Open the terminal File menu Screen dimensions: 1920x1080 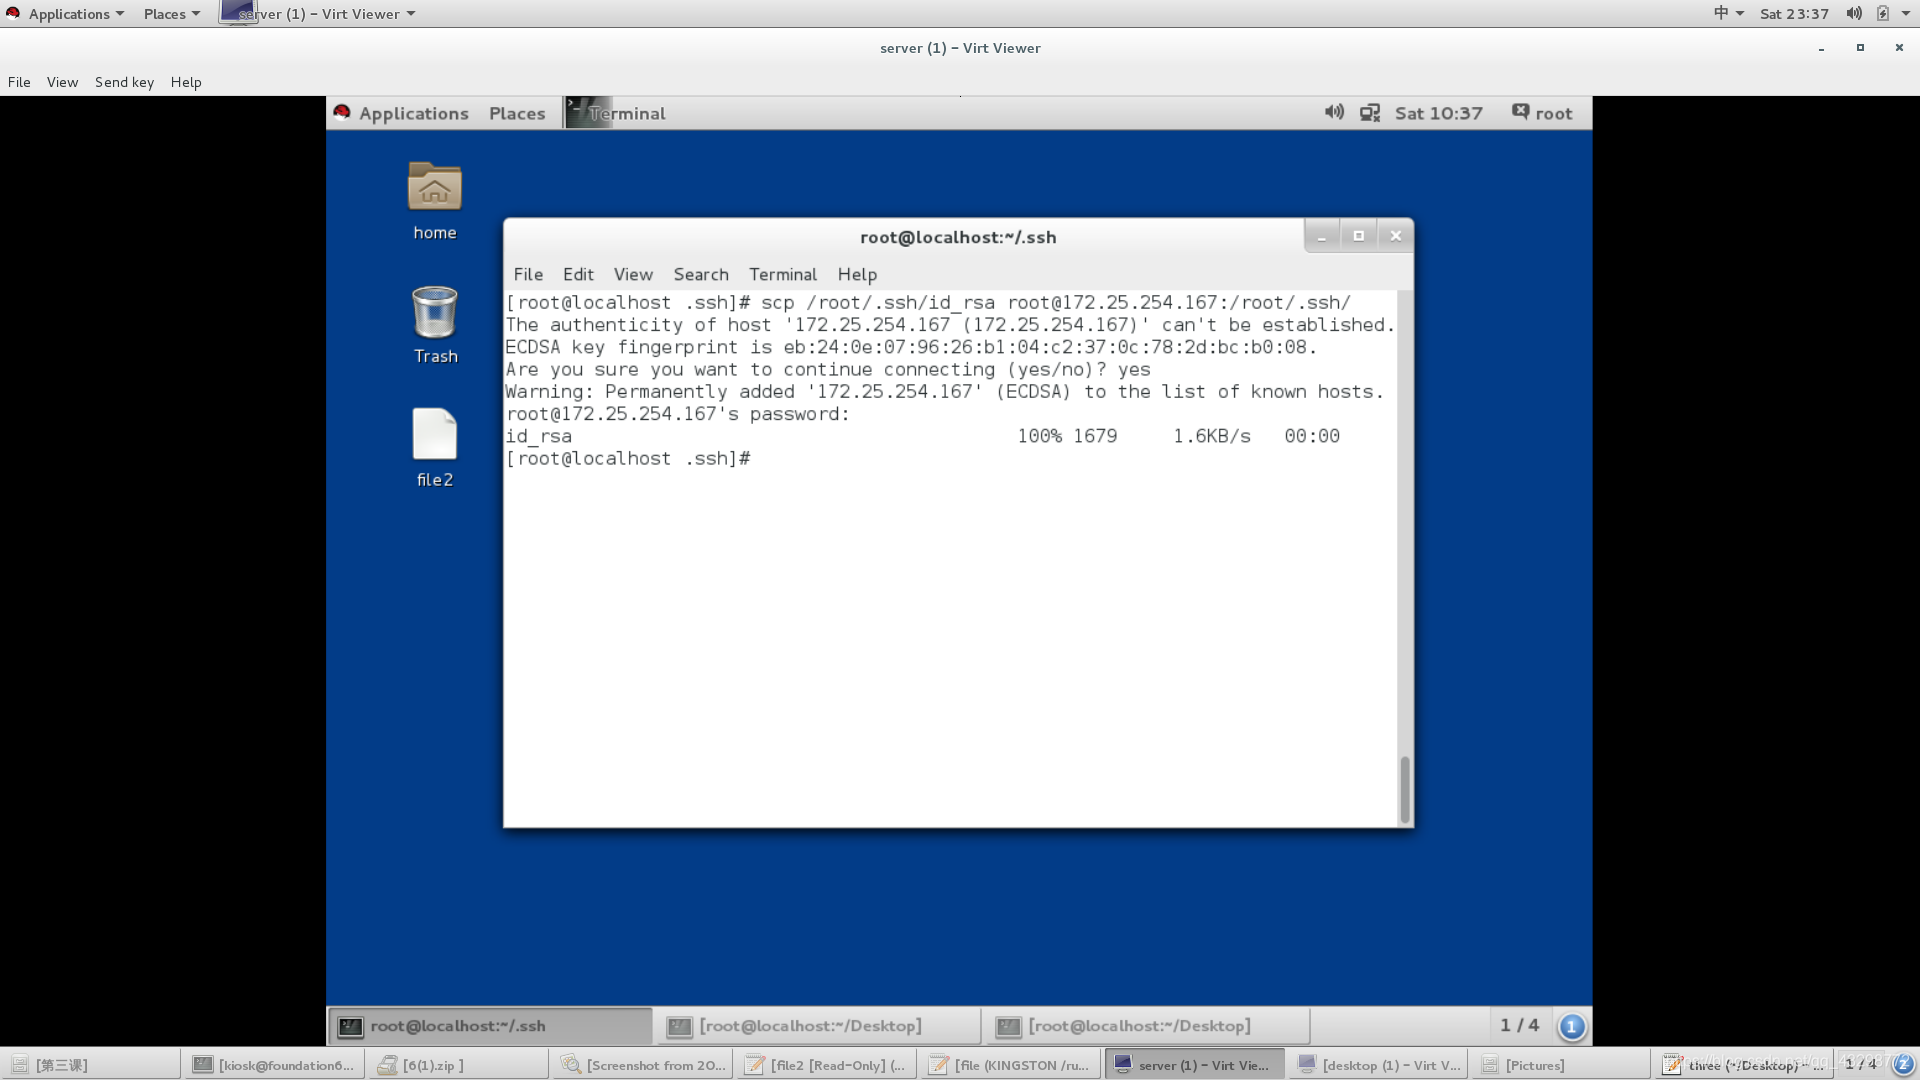528,274
